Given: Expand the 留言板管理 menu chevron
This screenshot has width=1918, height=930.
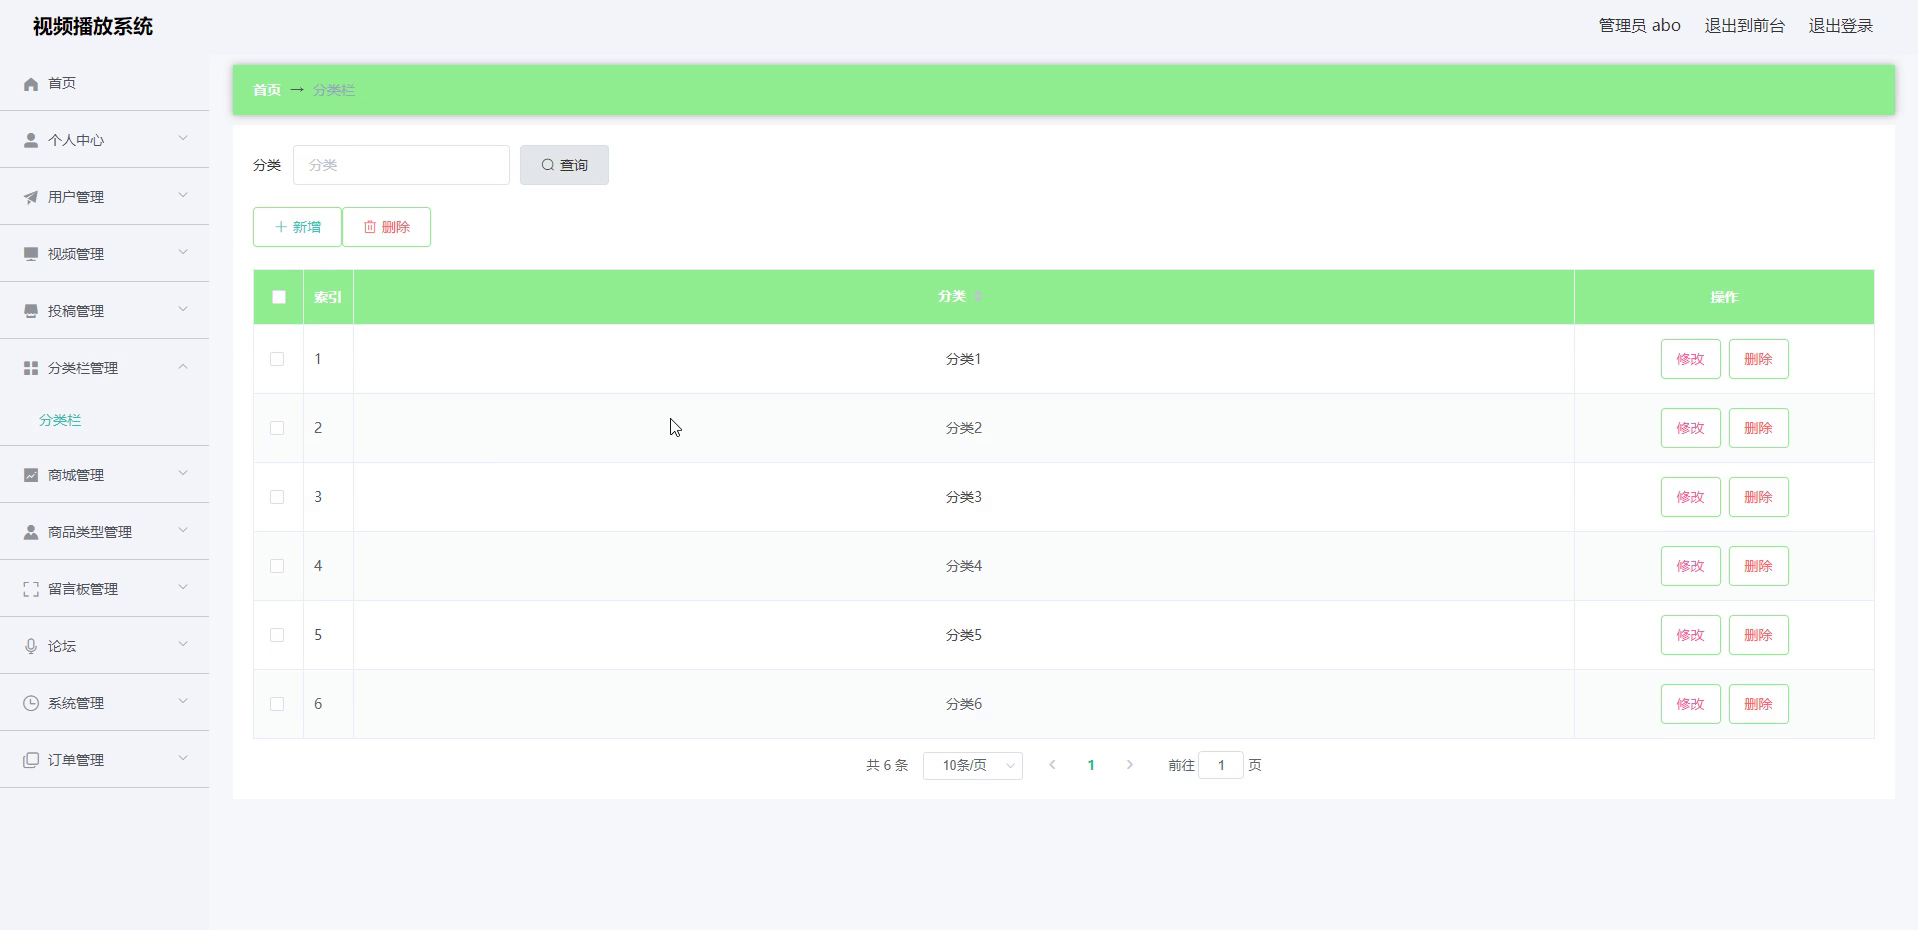Looking at the screenshot, I should (x=183, y=587).
